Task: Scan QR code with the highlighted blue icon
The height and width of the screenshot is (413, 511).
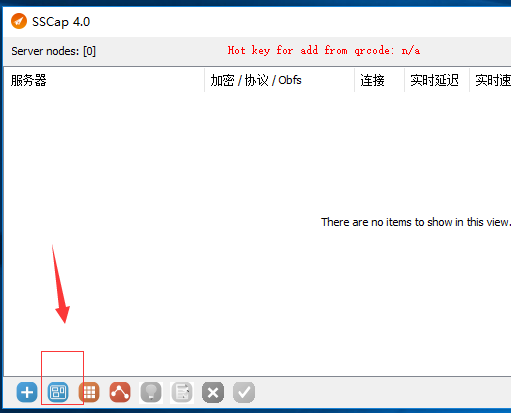Action: 58,392
